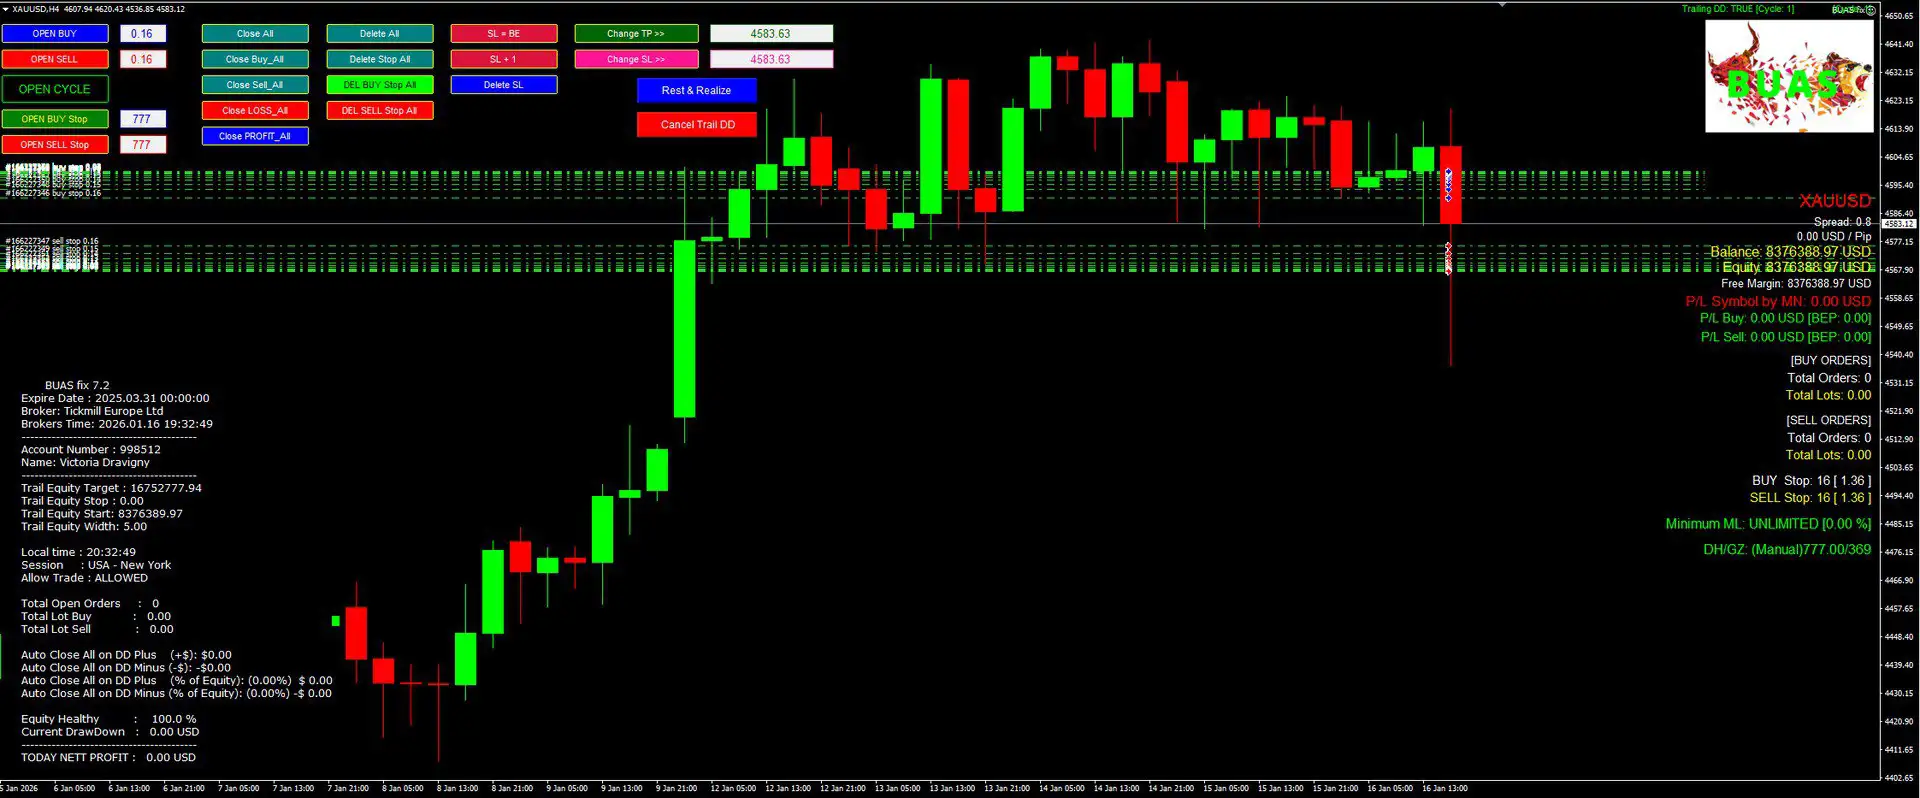The width and height of the screenshot is (1920, 798).
Task: Click the OPEN BUY Stop button
Action: [55, 119]
